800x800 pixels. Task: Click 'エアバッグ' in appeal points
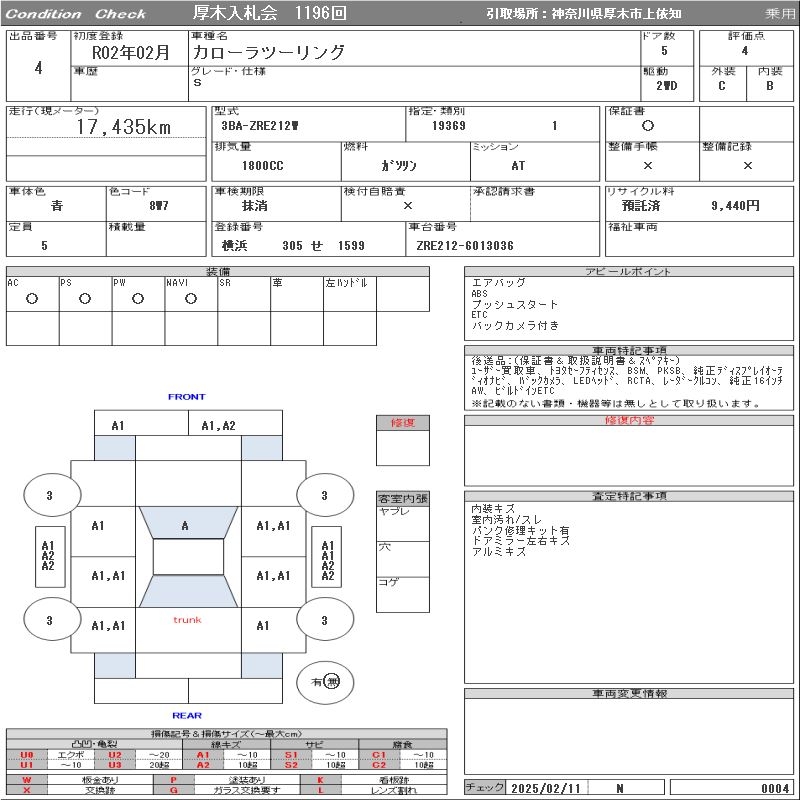pyautogui.click(x=498, y=282)
